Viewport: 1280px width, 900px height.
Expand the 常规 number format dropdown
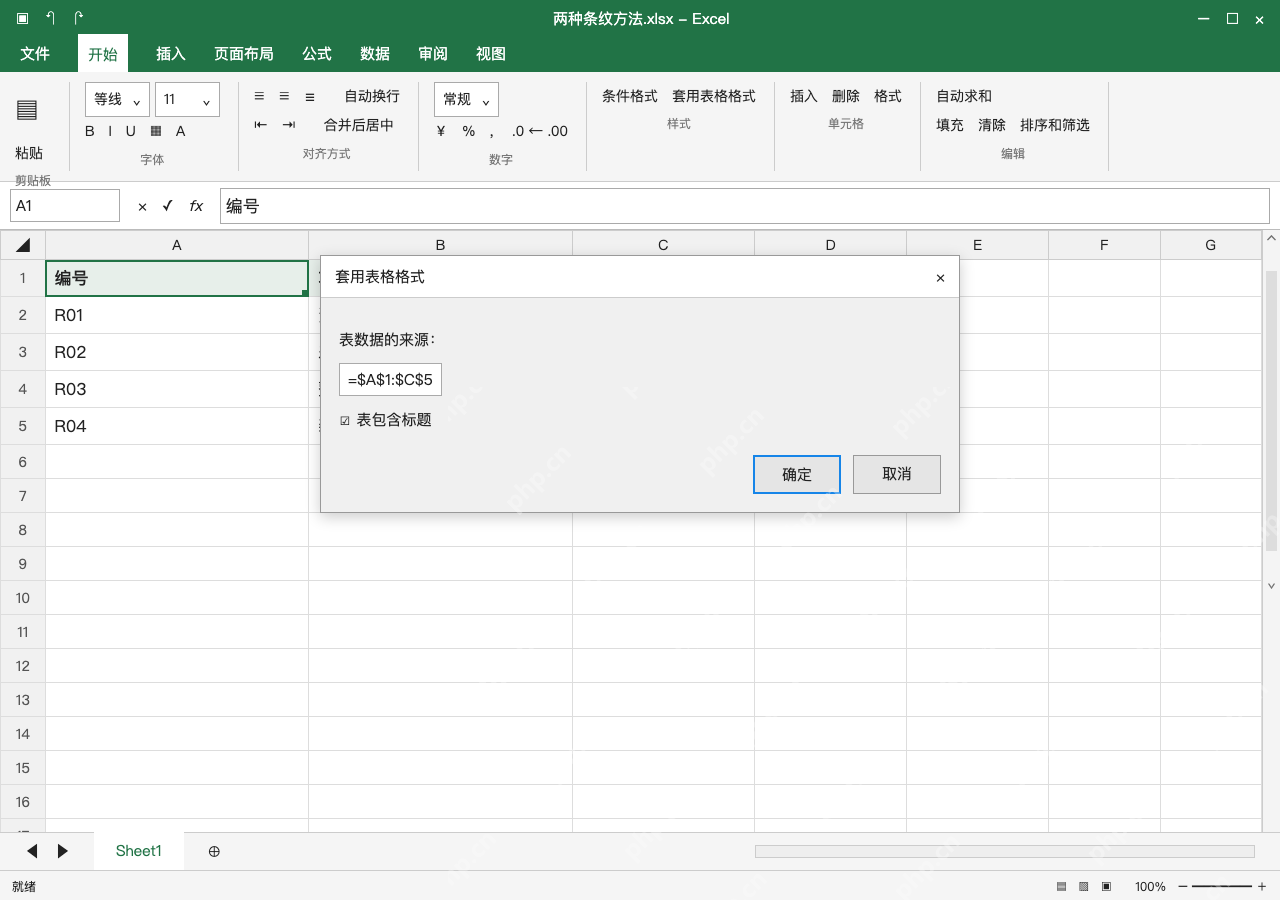pyautogui.click(x=466, y=99)
